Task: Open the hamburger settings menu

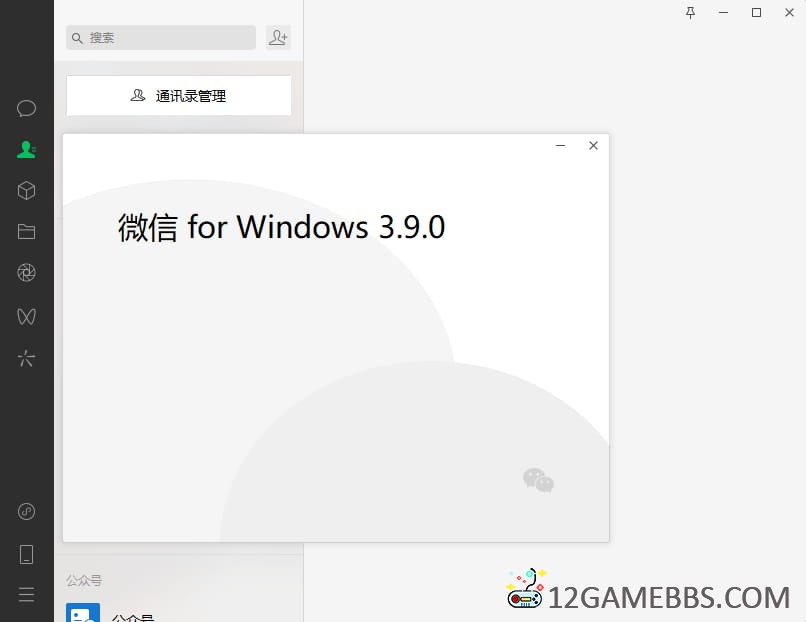Action: tap(26, 595)
